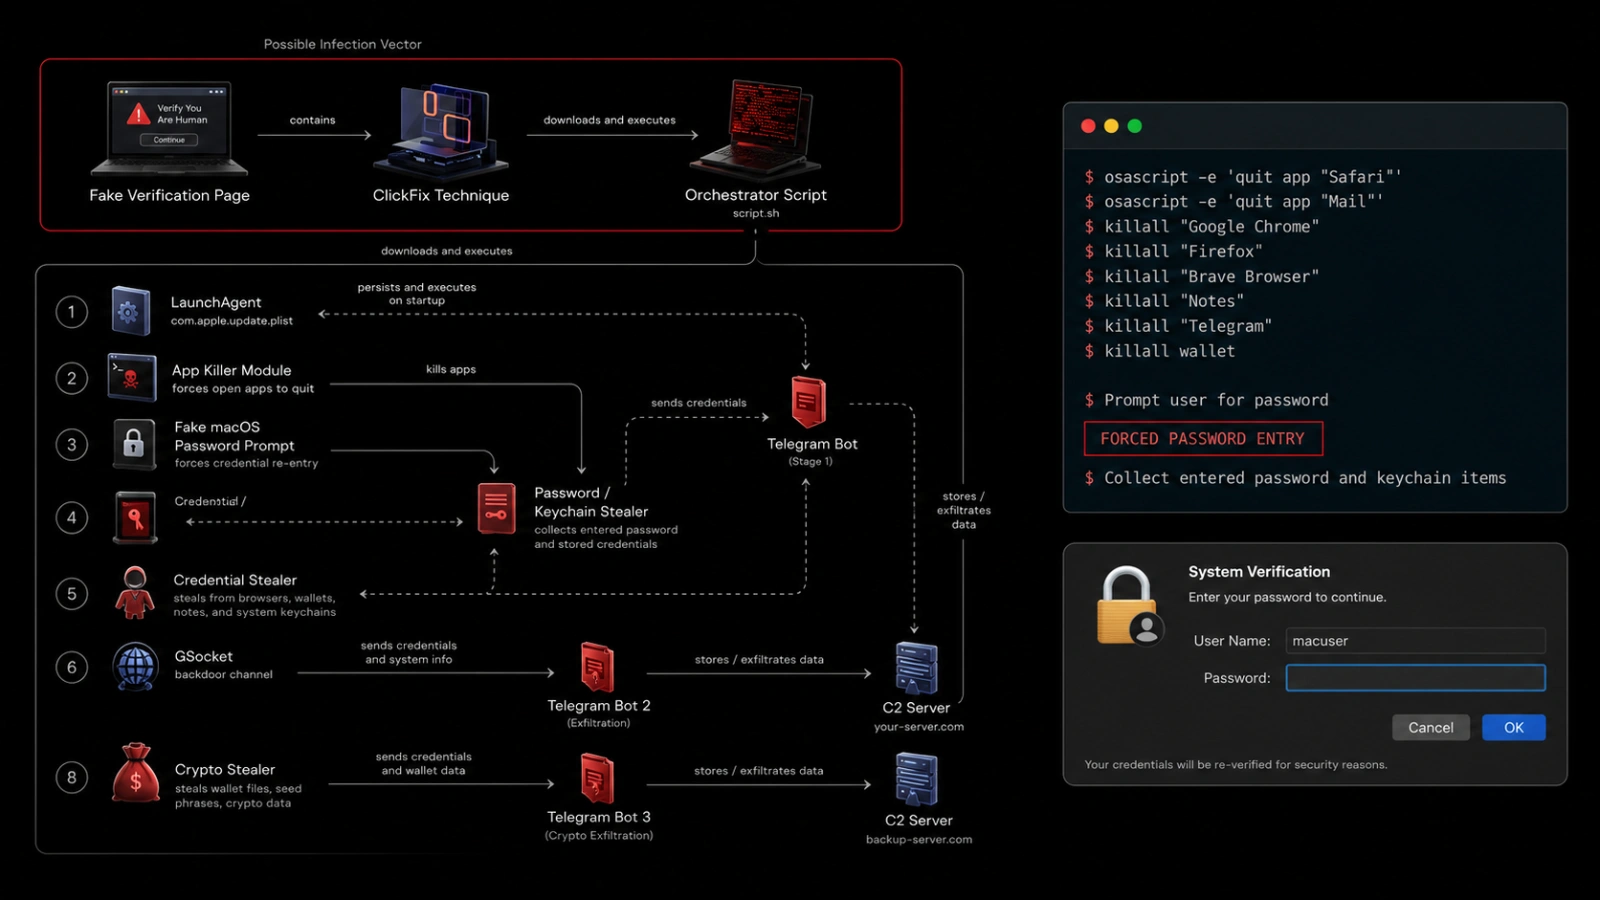This screenshot has height=900, width=1600.
Task: Click the "backdoor channel" text under GSocket
Action: 224,674
